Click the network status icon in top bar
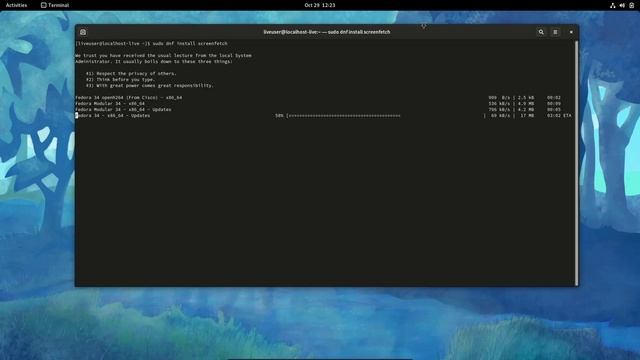Viewport: 640px width, 360px height. (612, 5)
